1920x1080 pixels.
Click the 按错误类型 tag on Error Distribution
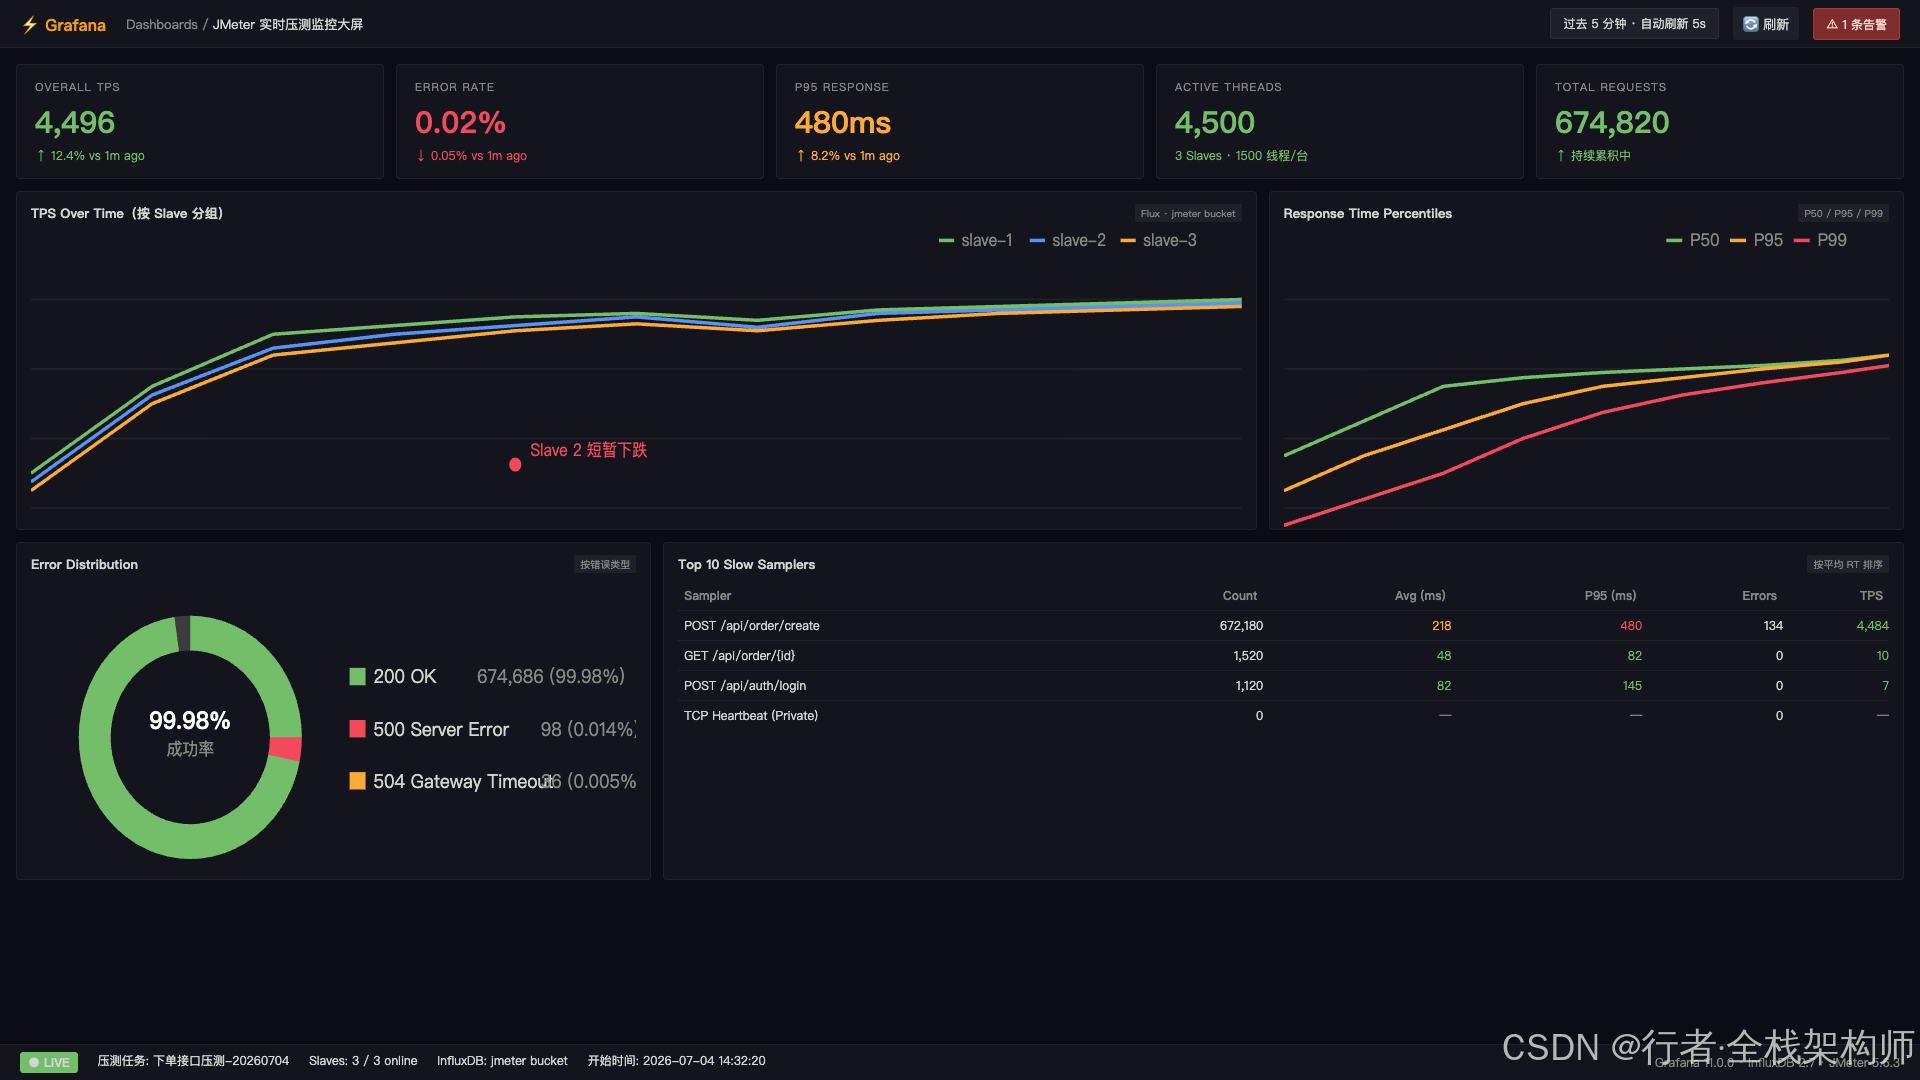pos(605,565)
